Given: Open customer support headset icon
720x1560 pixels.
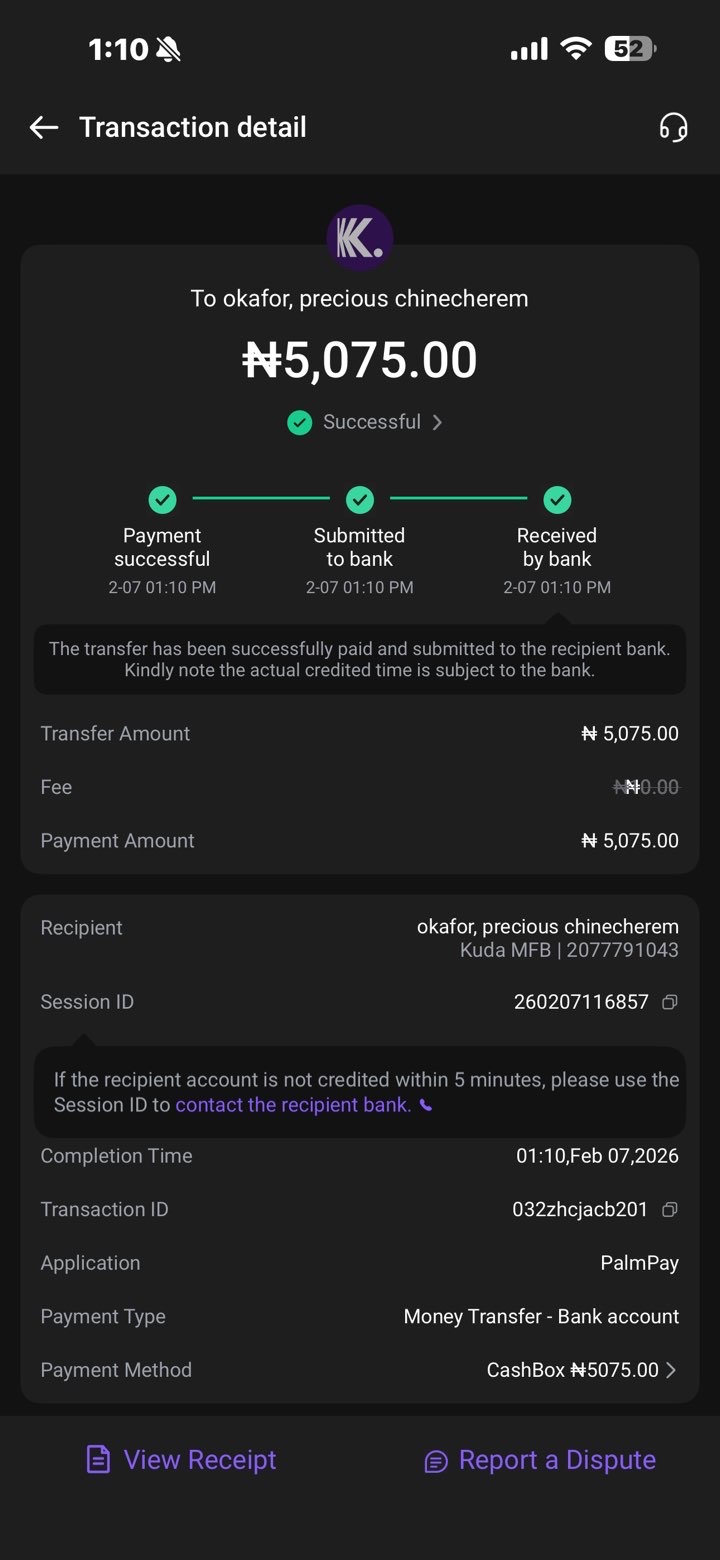Looking at the screenshot, I should pyautogui.click(x=673, y=127).
